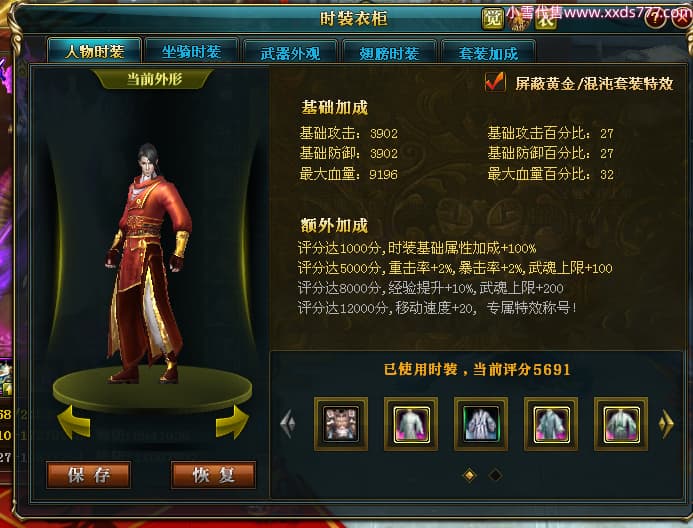Rotate the character right with the yellow arrow
Viewport: 693px width, 528px height.
232,422
